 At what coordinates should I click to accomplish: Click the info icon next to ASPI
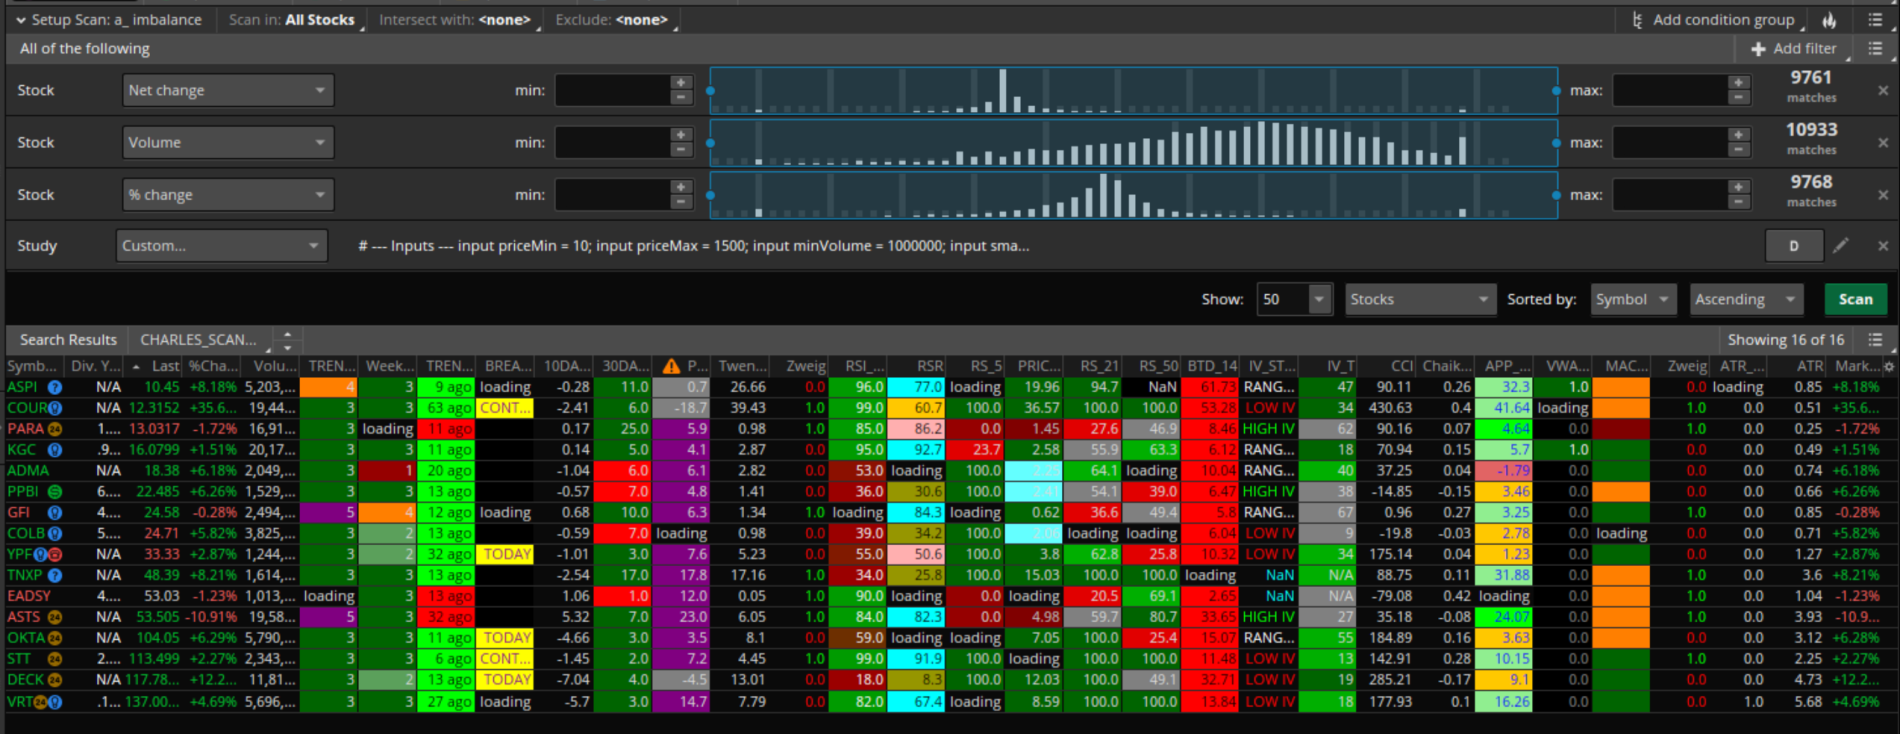tap(55, 387)
